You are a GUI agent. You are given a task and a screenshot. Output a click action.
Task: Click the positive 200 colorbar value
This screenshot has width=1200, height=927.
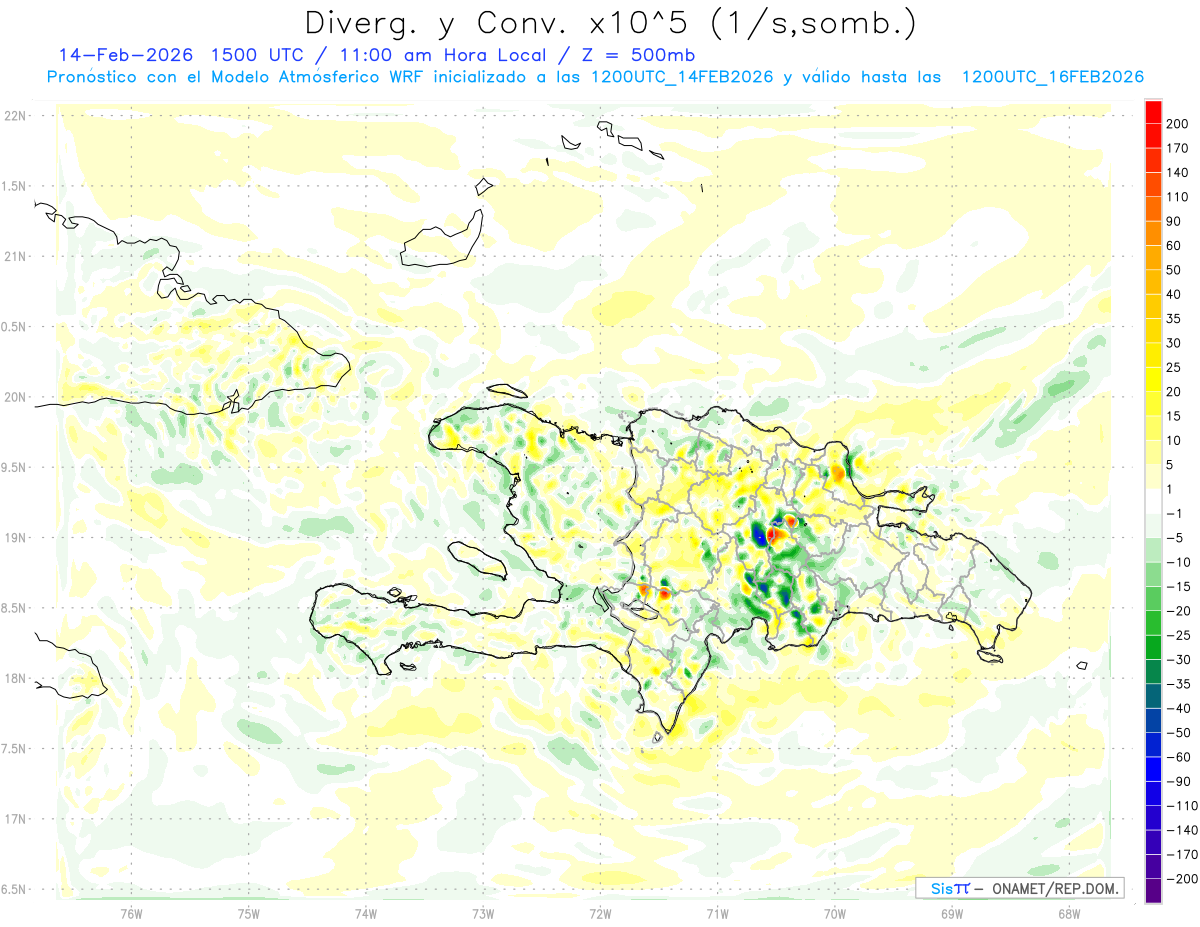pos(1176,123)
